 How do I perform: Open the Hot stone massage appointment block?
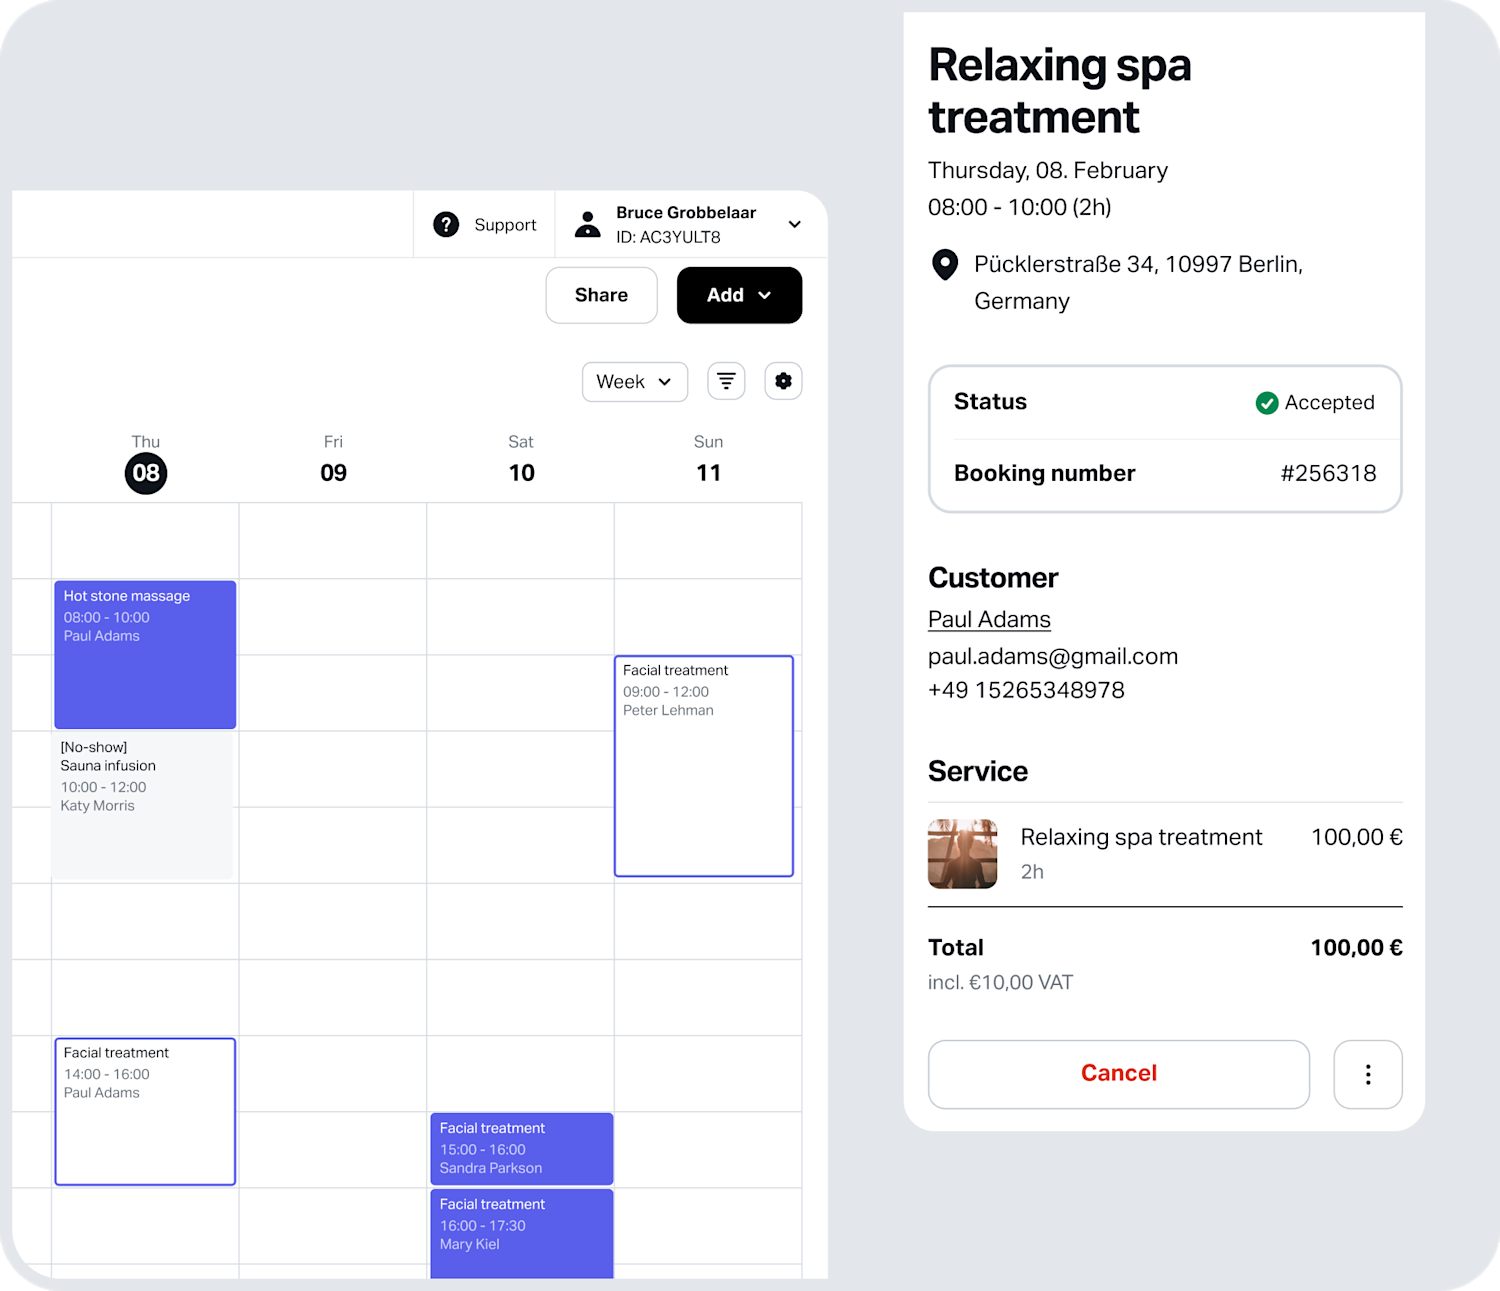144,654
